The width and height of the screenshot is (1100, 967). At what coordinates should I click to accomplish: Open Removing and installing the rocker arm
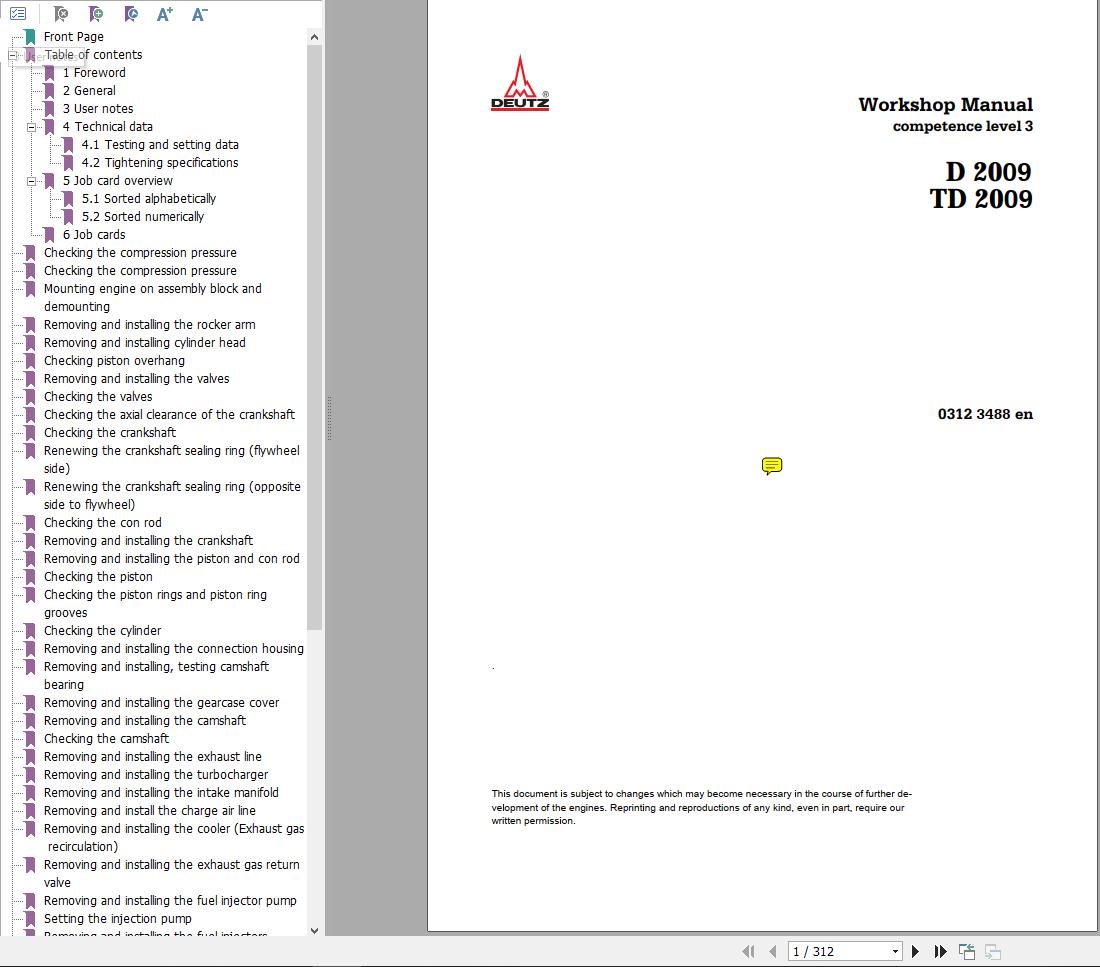click(x=149, y=325)
